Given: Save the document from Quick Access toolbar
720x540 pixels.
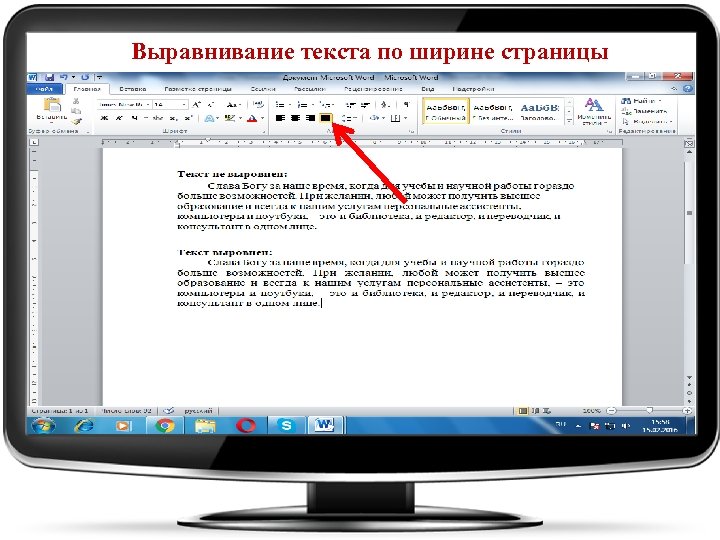Looking at the screenshot, I should pyautogui.click(x=49, y=78).
